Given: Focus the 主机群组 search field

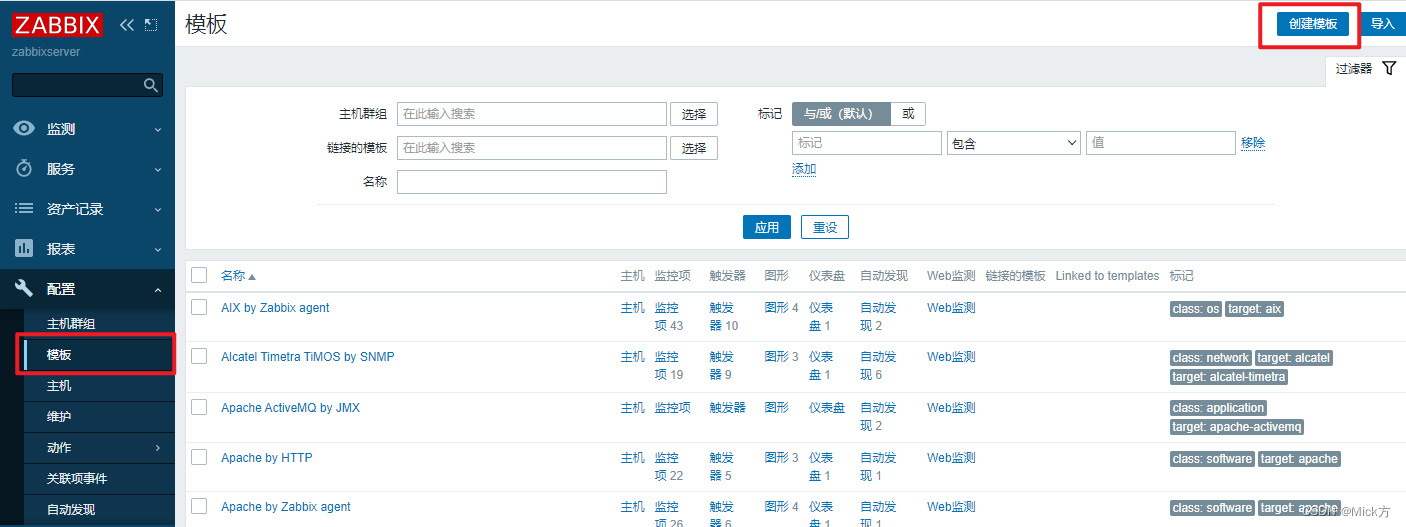Looking at the screenshot, I should 532,114.
